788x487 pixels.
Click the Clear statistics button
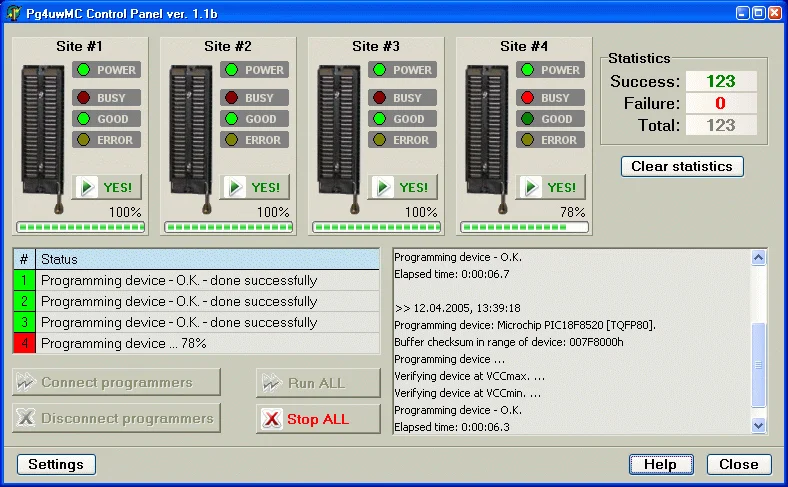point(682,166)
